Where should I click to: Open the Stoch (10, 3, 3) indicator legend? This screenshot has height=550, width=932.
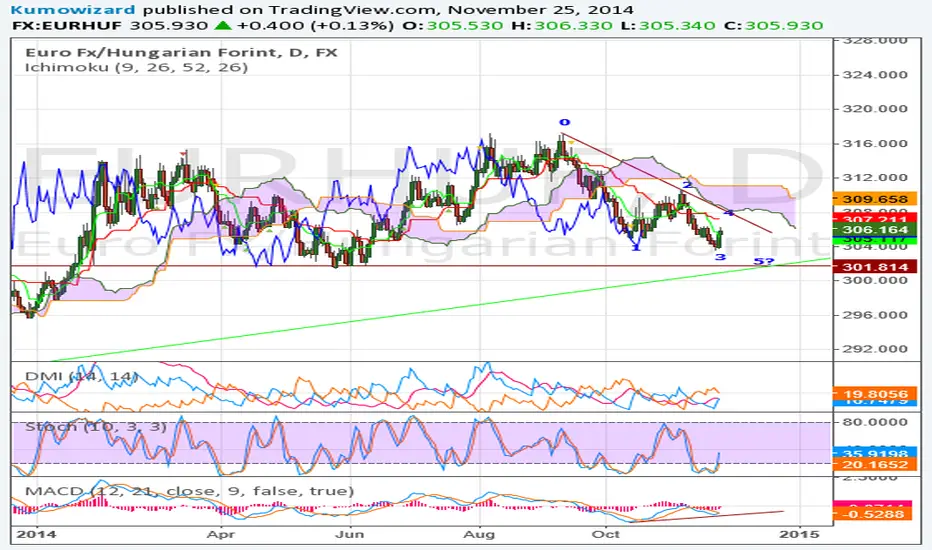pyautogui.click(x=96, y=426)
